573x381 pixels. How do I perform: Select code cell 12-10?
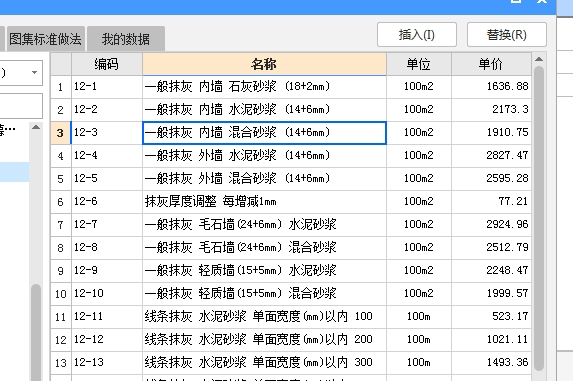click(107, 294)
